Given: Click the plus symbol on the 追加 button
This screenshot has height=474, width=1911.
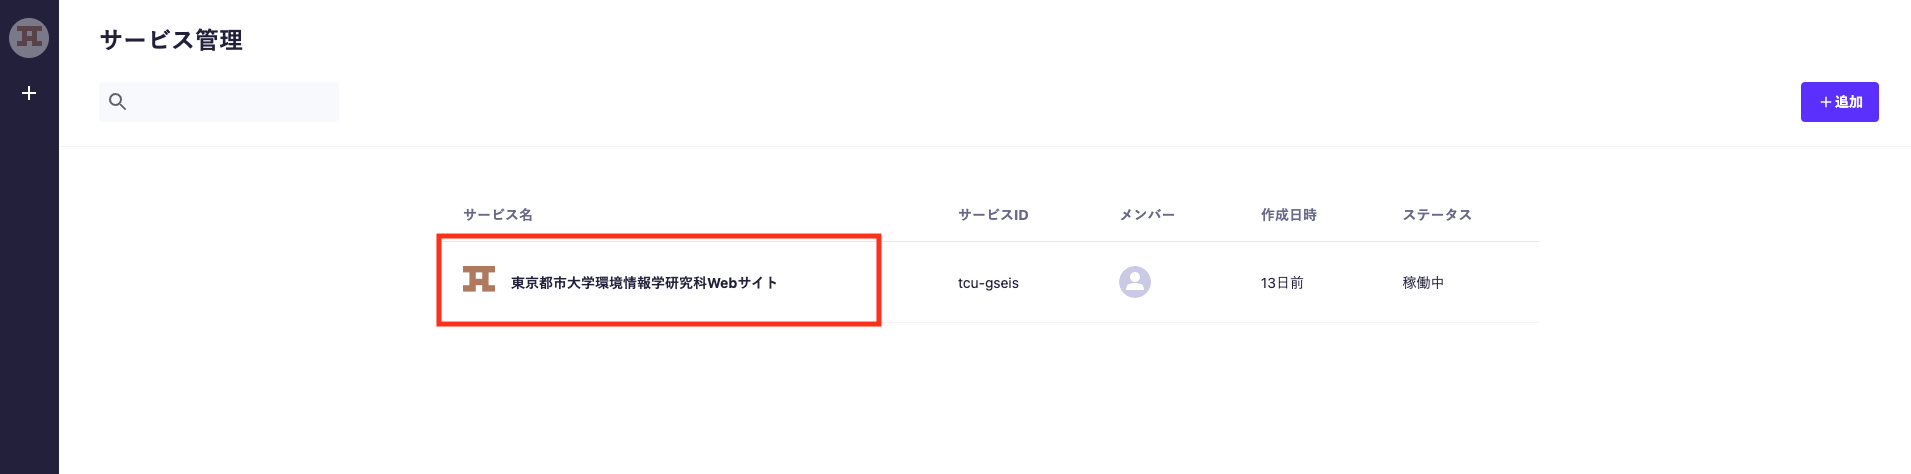Looking at the screenshot, I should pos(1825,102).
